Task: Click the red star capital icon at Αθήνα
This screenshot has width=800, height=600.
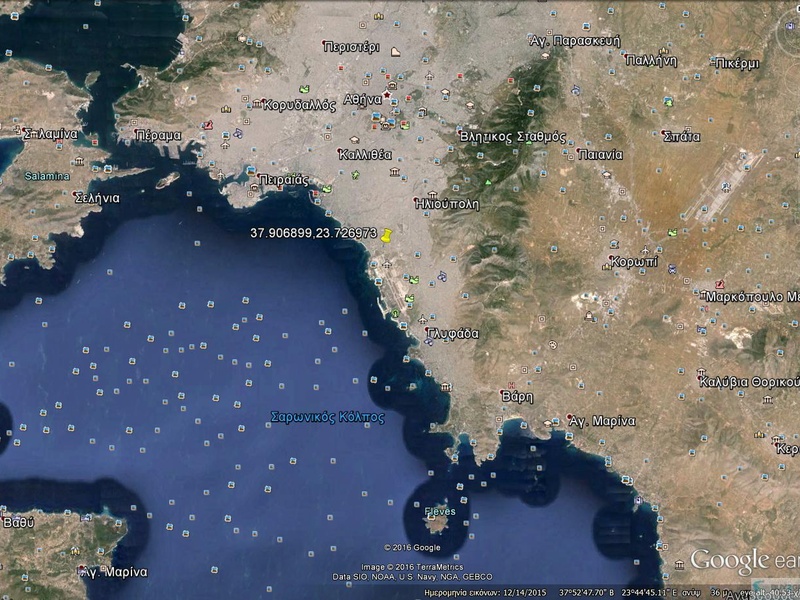Action: click(x=387, y=95)
